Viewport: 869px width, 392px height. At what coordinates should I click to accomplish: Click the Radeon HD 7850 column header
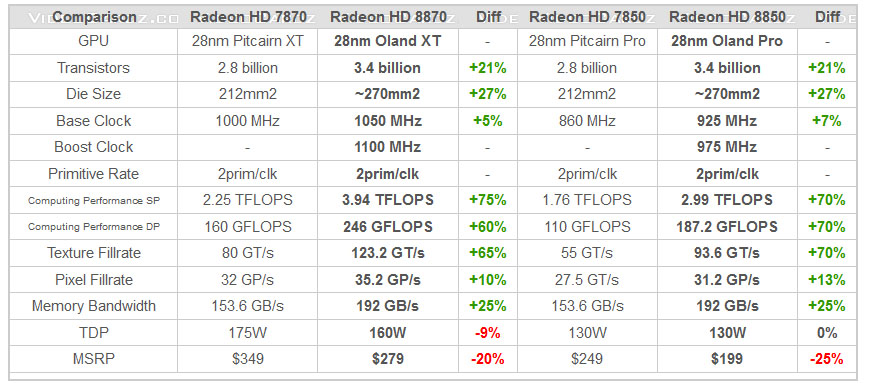[587, 17]
